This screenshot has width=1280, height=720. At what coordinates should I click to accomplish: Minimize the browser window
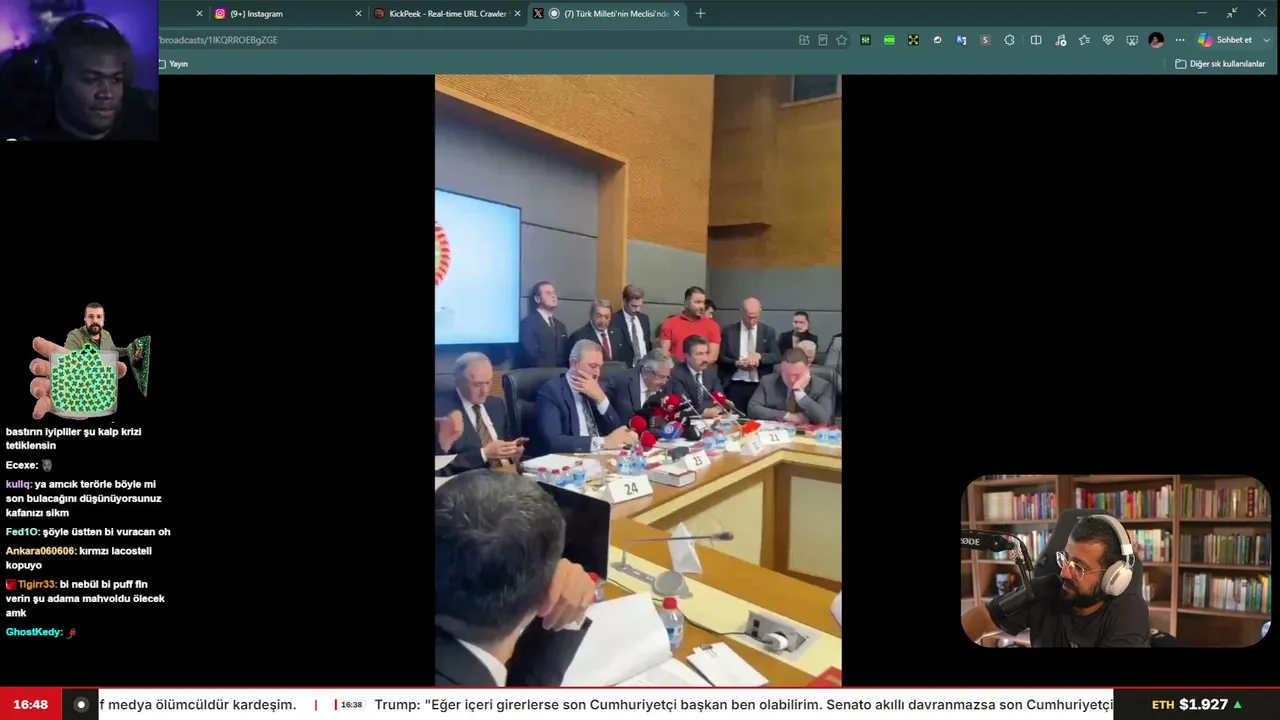pos(1201,13)
